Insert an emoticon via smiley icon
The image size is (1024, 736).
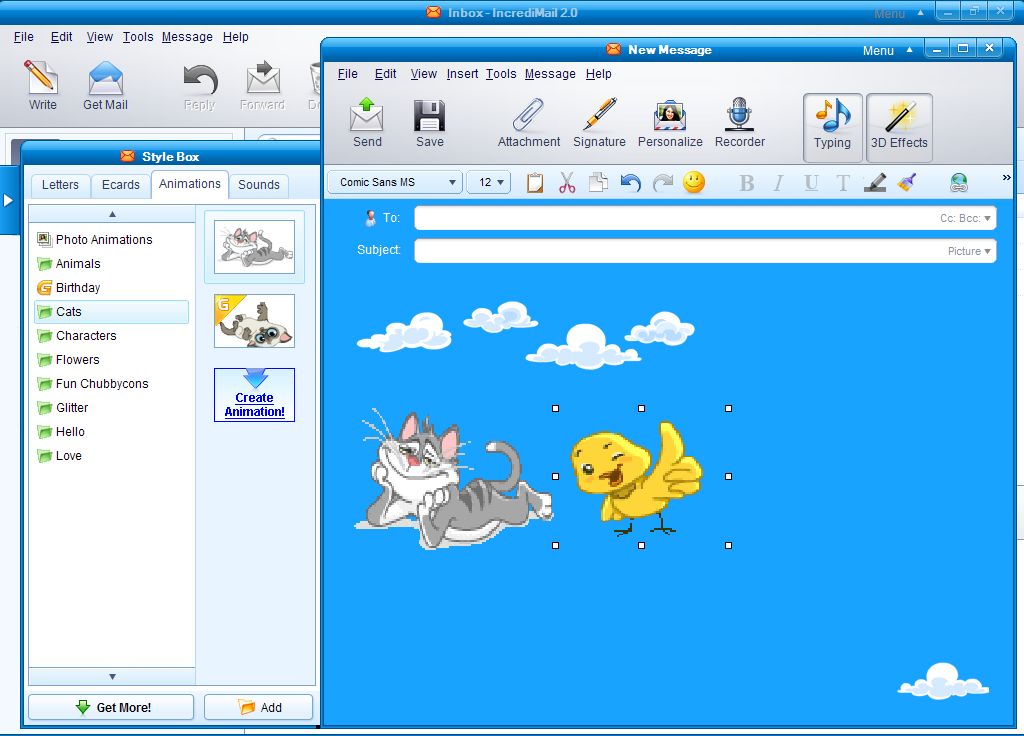tap(694, 182)
